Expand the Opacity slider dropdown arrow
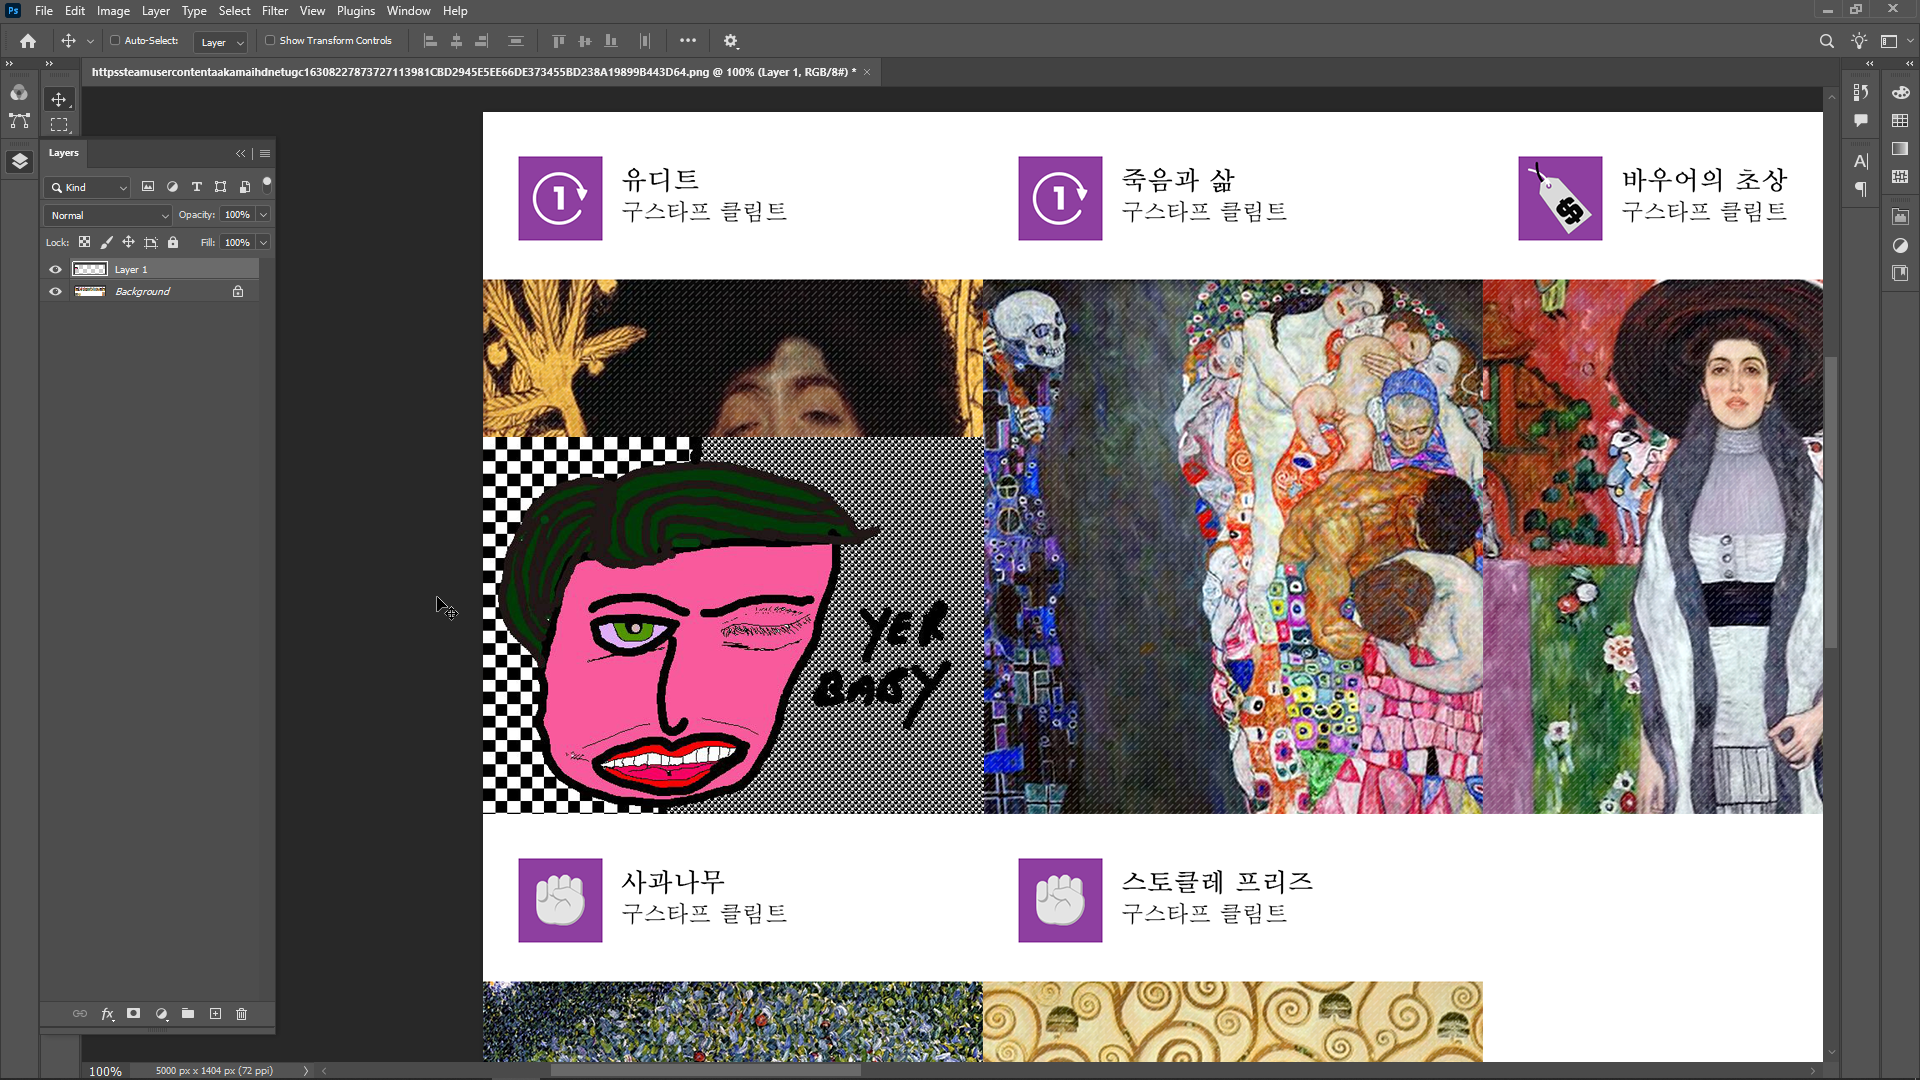The image size is (1920, 1080). [263, 215]
